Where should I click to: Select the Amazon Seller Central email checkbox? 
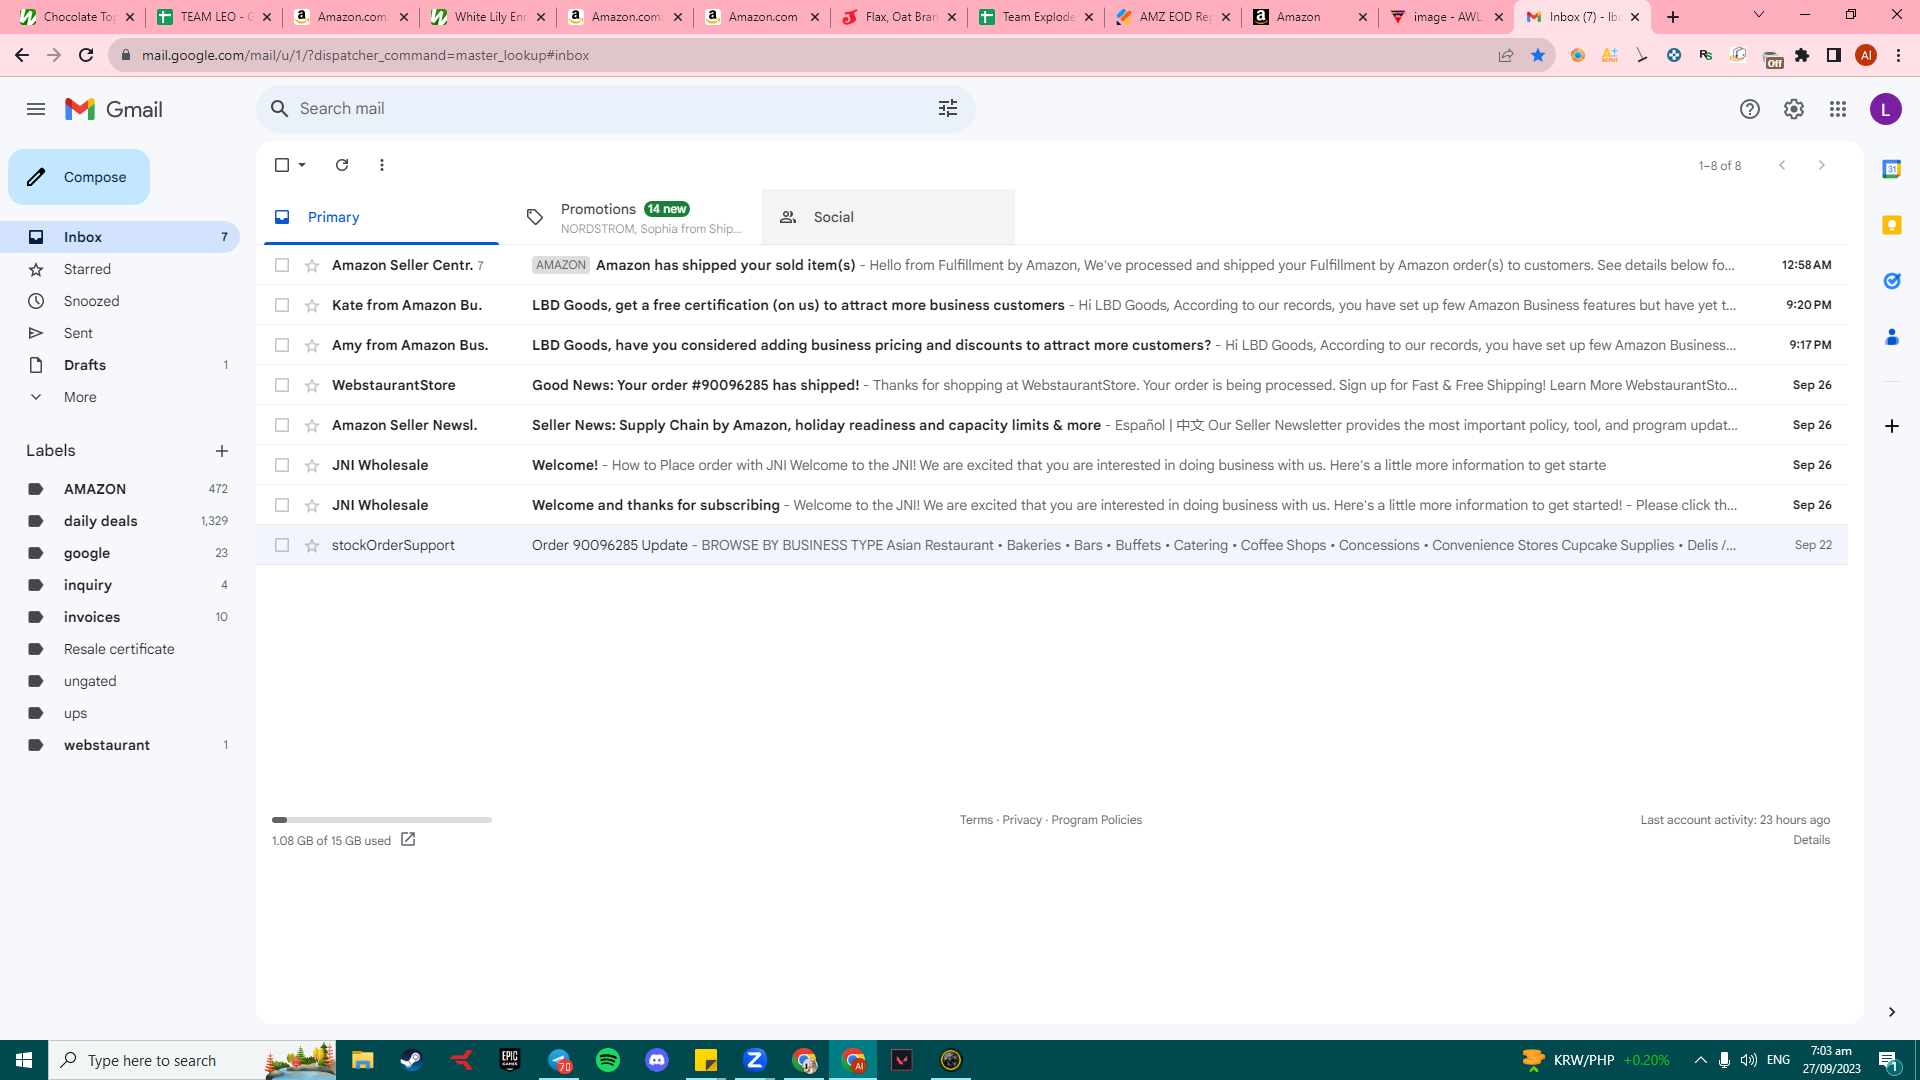coord(282,265)
